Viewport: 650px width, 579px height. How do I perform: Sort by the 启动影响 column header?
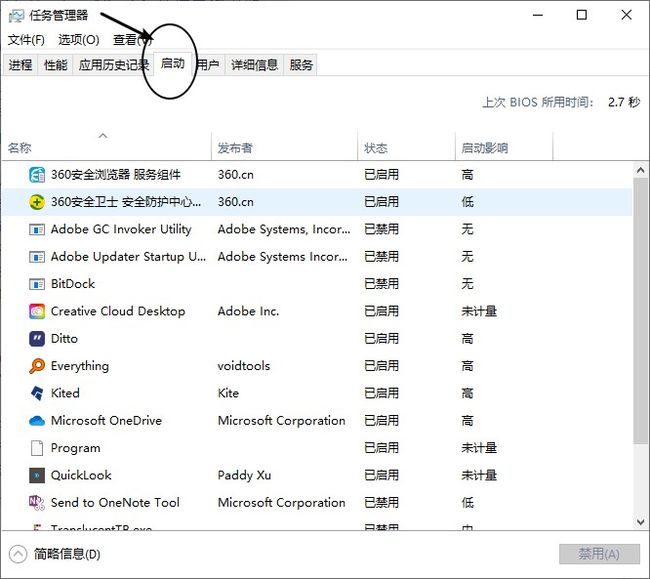tap(504, 148)
